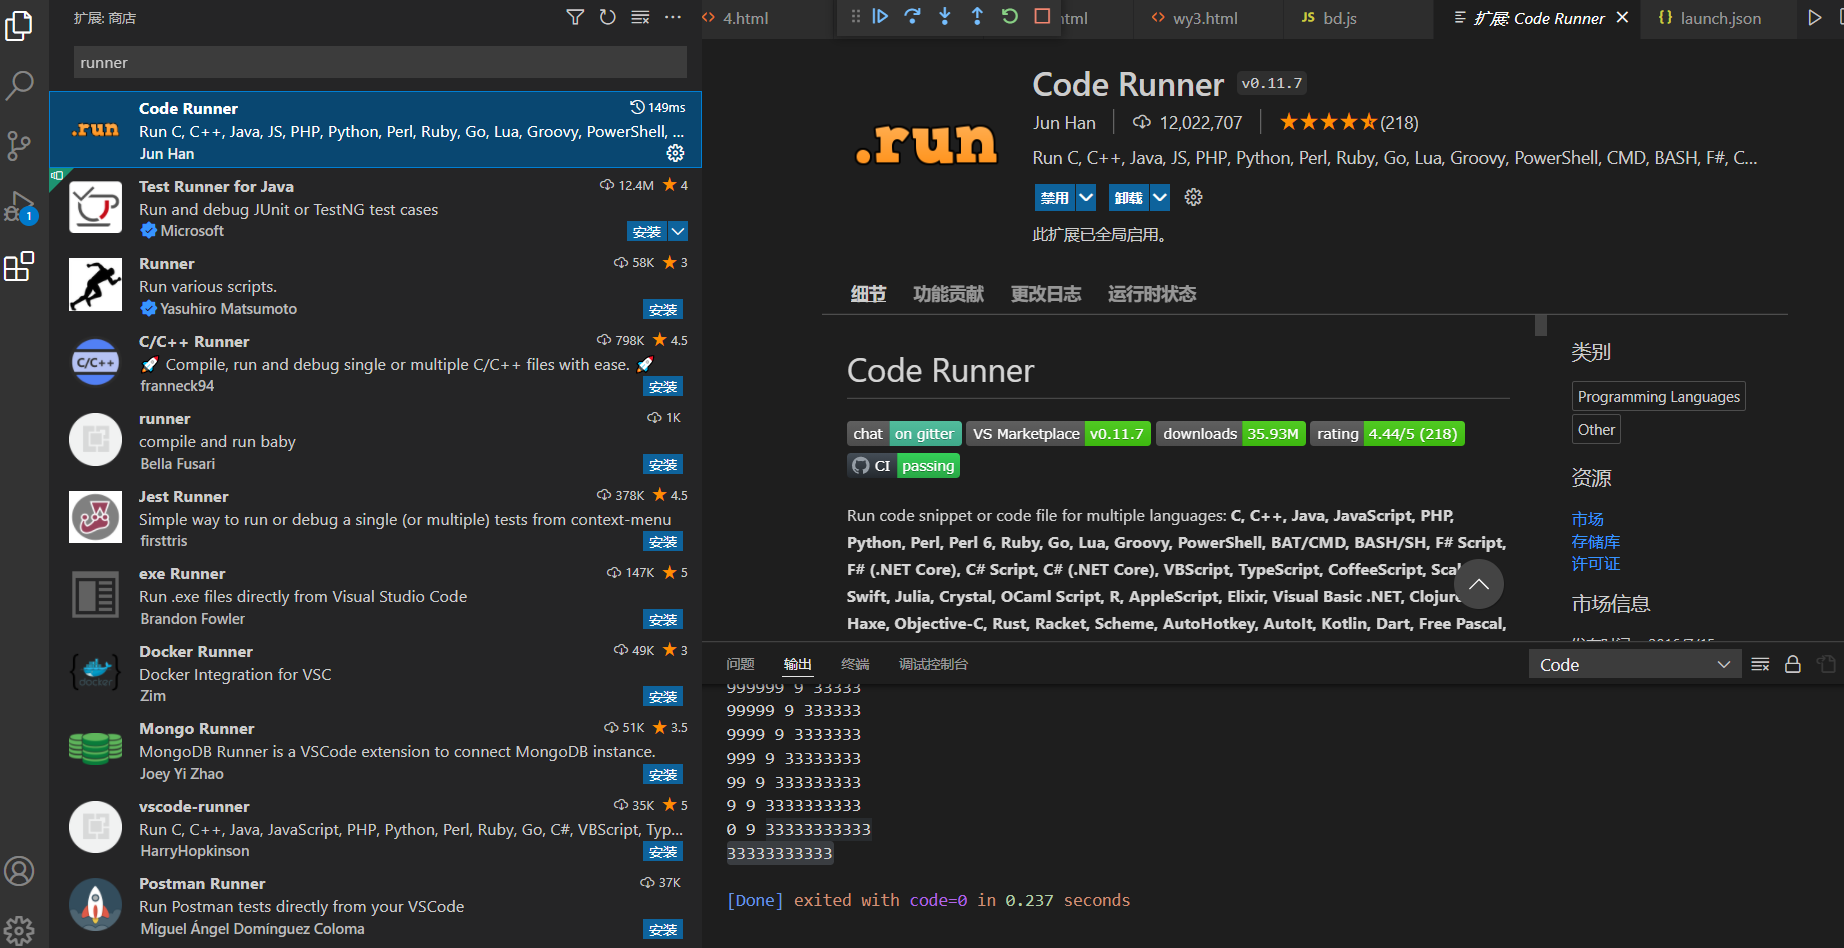Stop the debug session
The image size is (1844, 948).
[1042, 16]
